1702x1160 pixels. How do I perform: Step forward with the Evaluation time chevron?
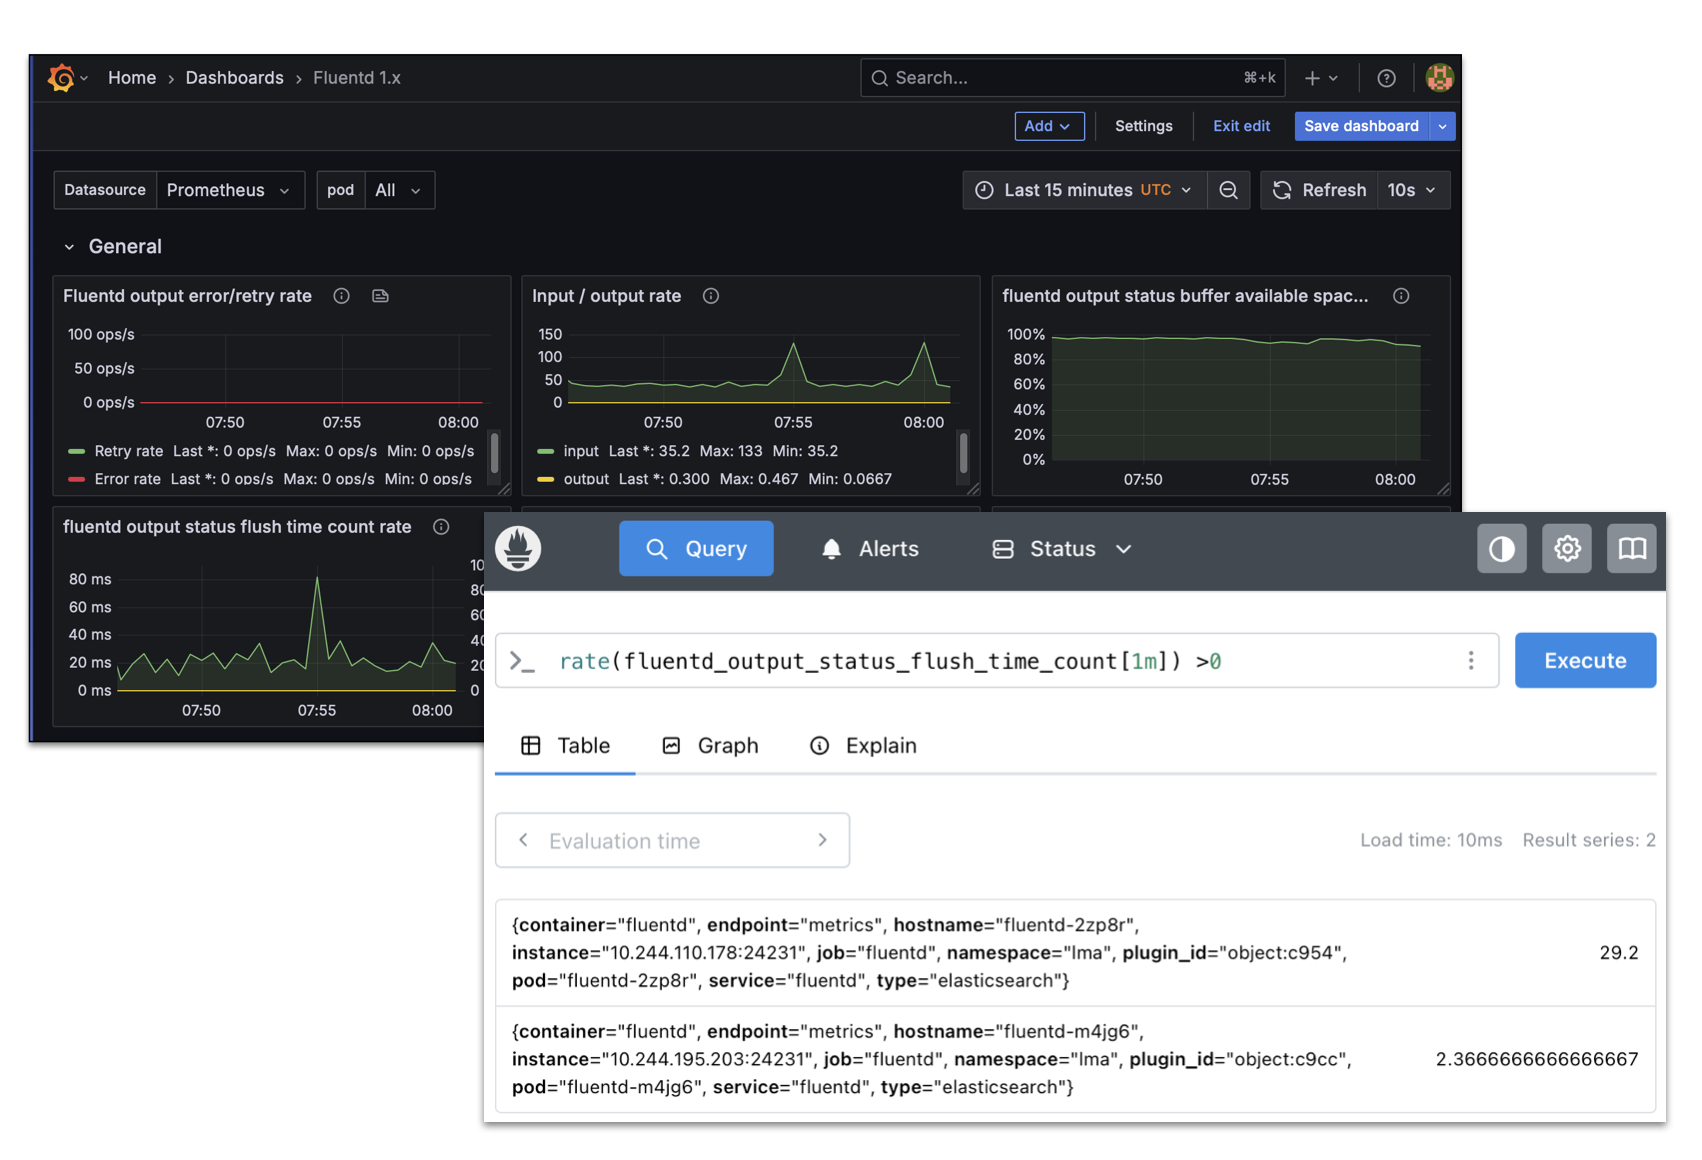click(822, 840)
